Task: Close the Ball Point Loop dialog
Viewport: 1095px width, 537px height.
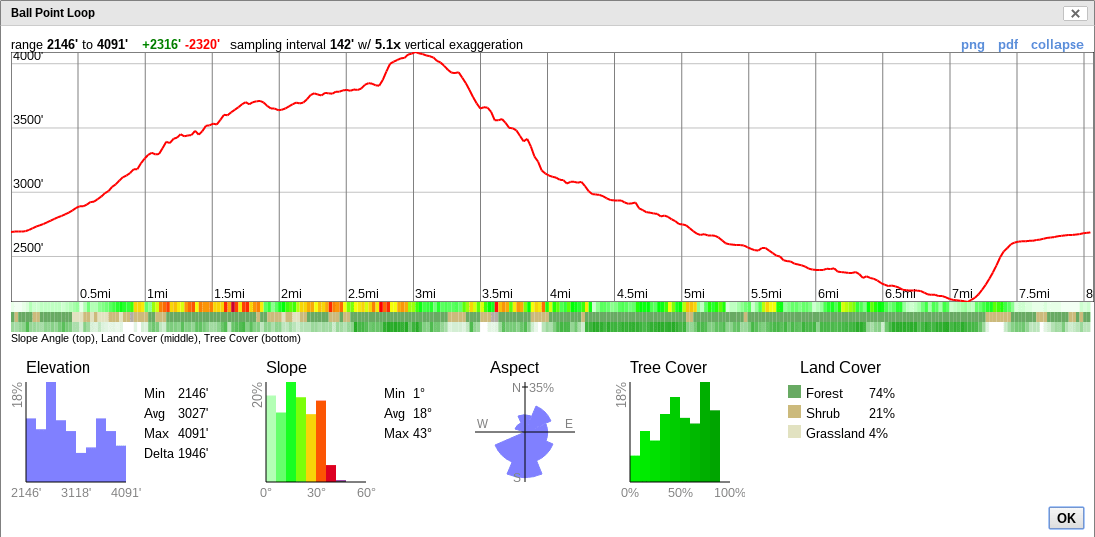Action: point(1075,13)
